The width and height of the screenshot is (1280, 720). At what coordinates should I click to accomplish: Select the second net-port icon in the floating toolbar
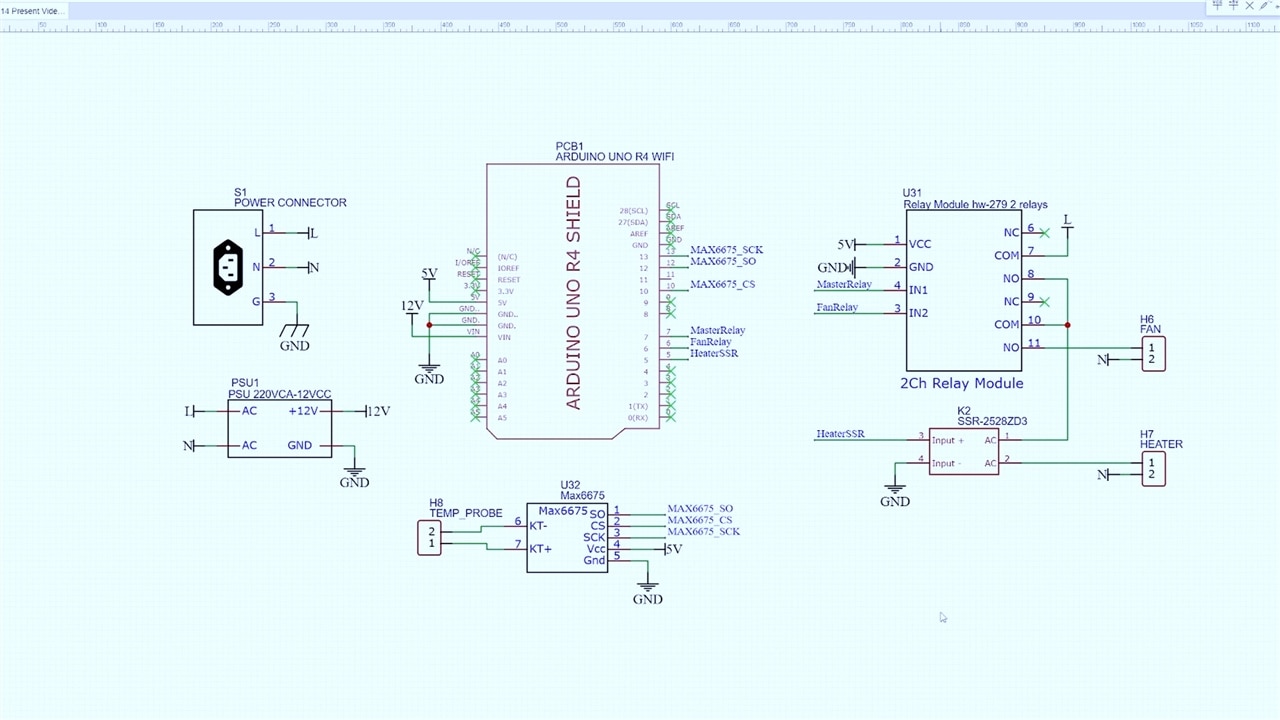(1233, 6)
